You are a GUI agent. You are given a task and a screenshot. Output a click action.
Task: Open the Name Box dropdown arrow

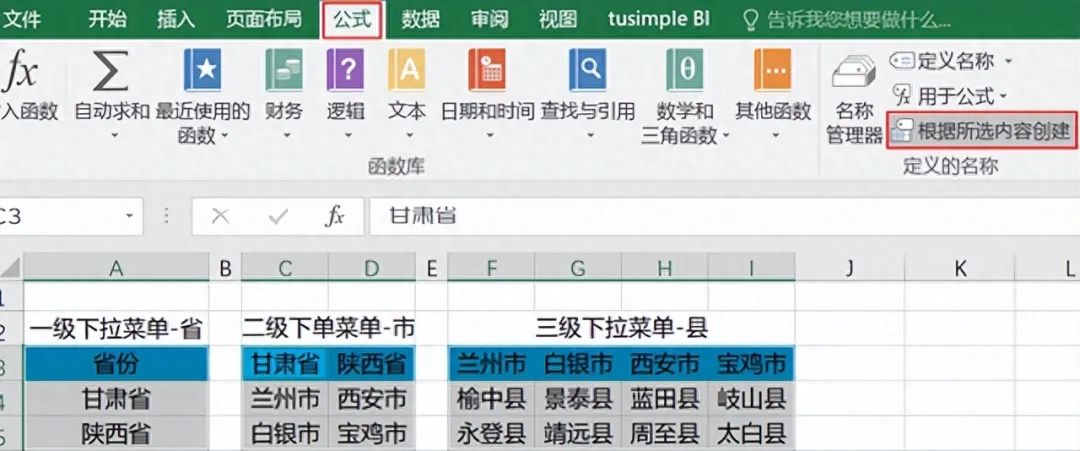pos(129,217)
